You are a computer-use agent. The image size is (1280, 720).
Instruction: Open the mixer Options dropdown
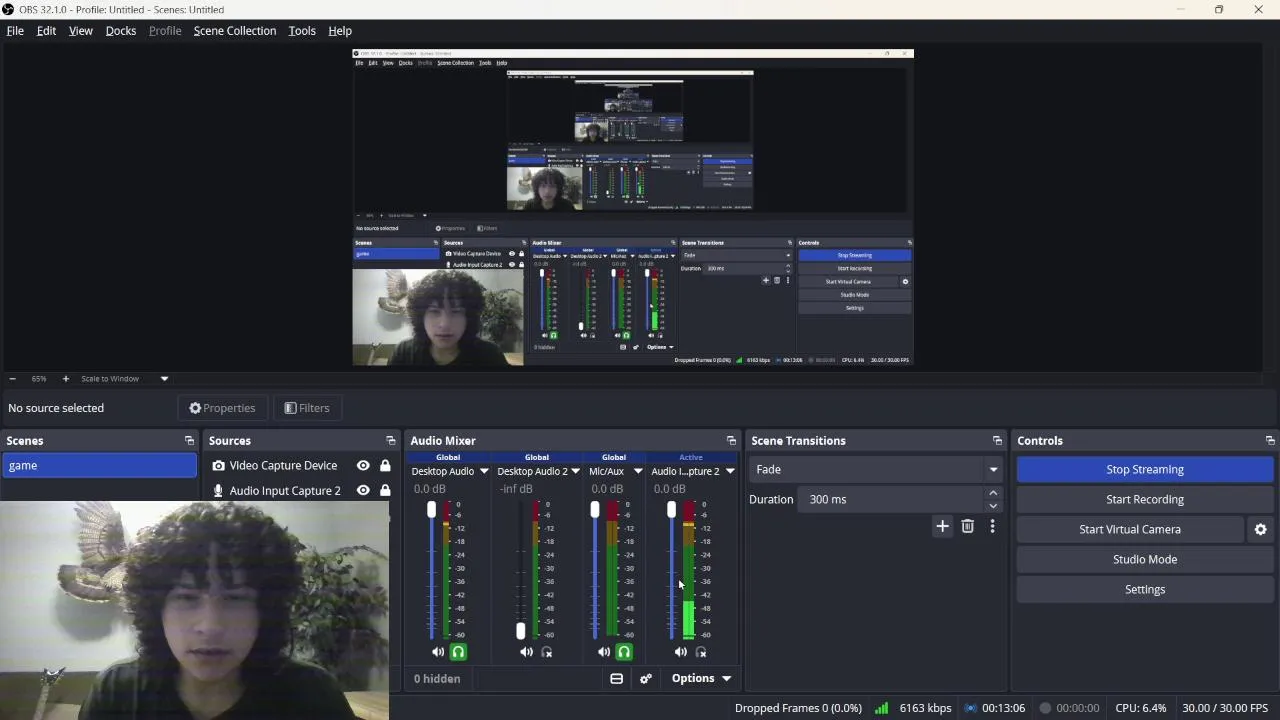coord(701,679)
